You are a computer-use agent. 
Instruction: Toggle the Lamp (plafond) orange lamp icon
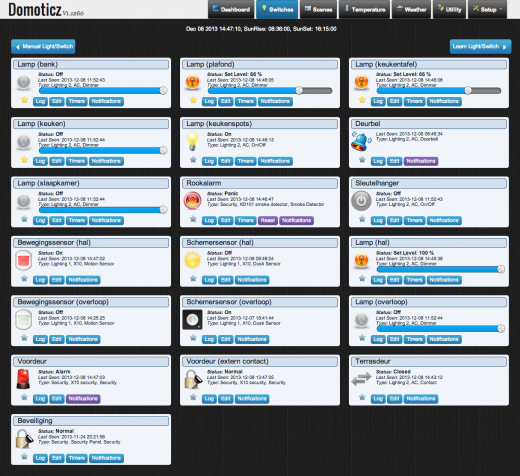point(193,82)
